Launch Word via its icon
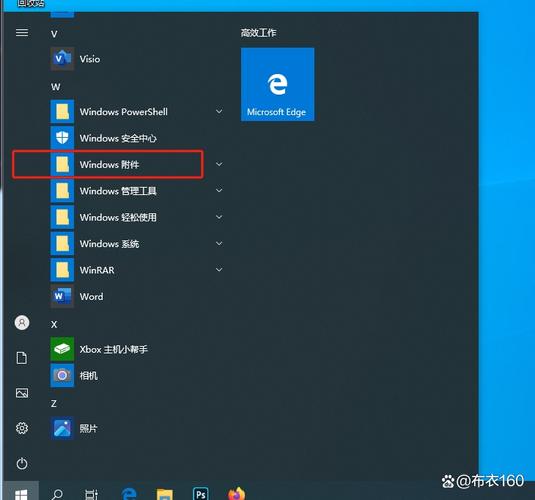The height and width of the screenshot is (500, 535). (62, 296)
